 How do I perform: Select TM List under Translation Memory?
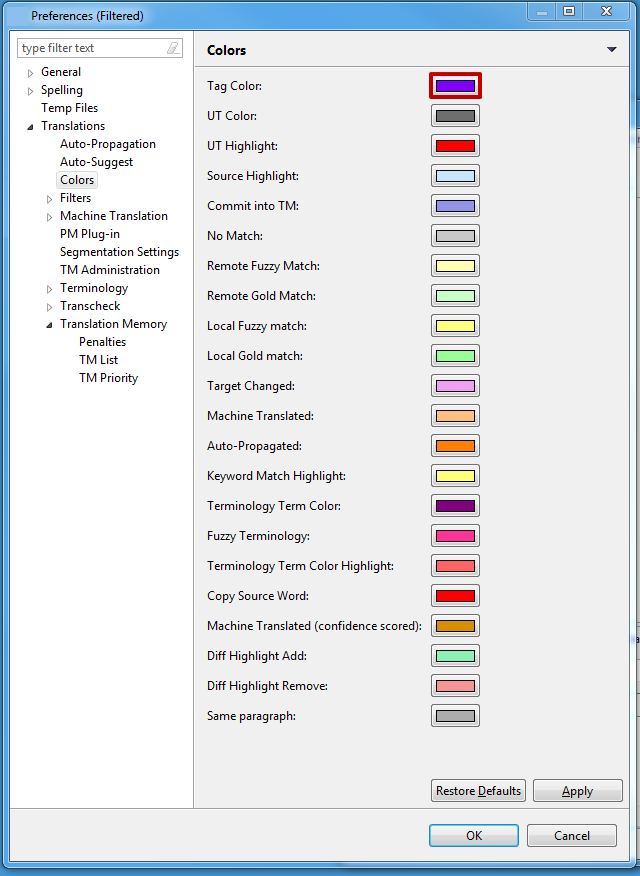pos(98,360)
